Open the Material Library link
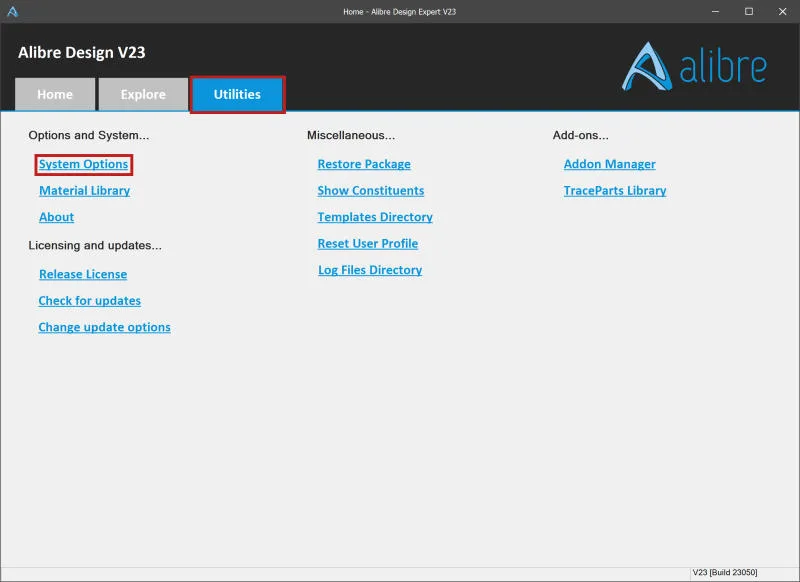This screenshot has height=582, width=800. [x=85, y=191]
